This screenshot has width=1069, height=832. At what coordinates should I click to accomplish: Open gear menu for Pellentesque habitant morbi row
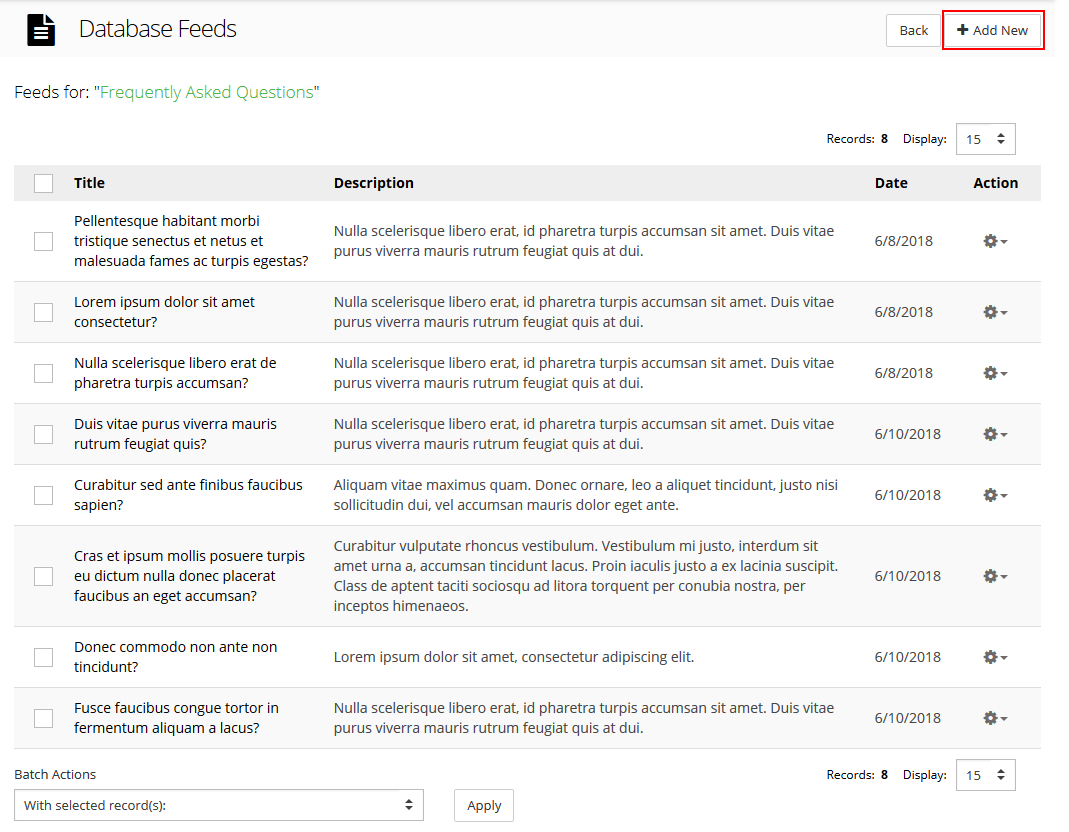click(994, 241)
